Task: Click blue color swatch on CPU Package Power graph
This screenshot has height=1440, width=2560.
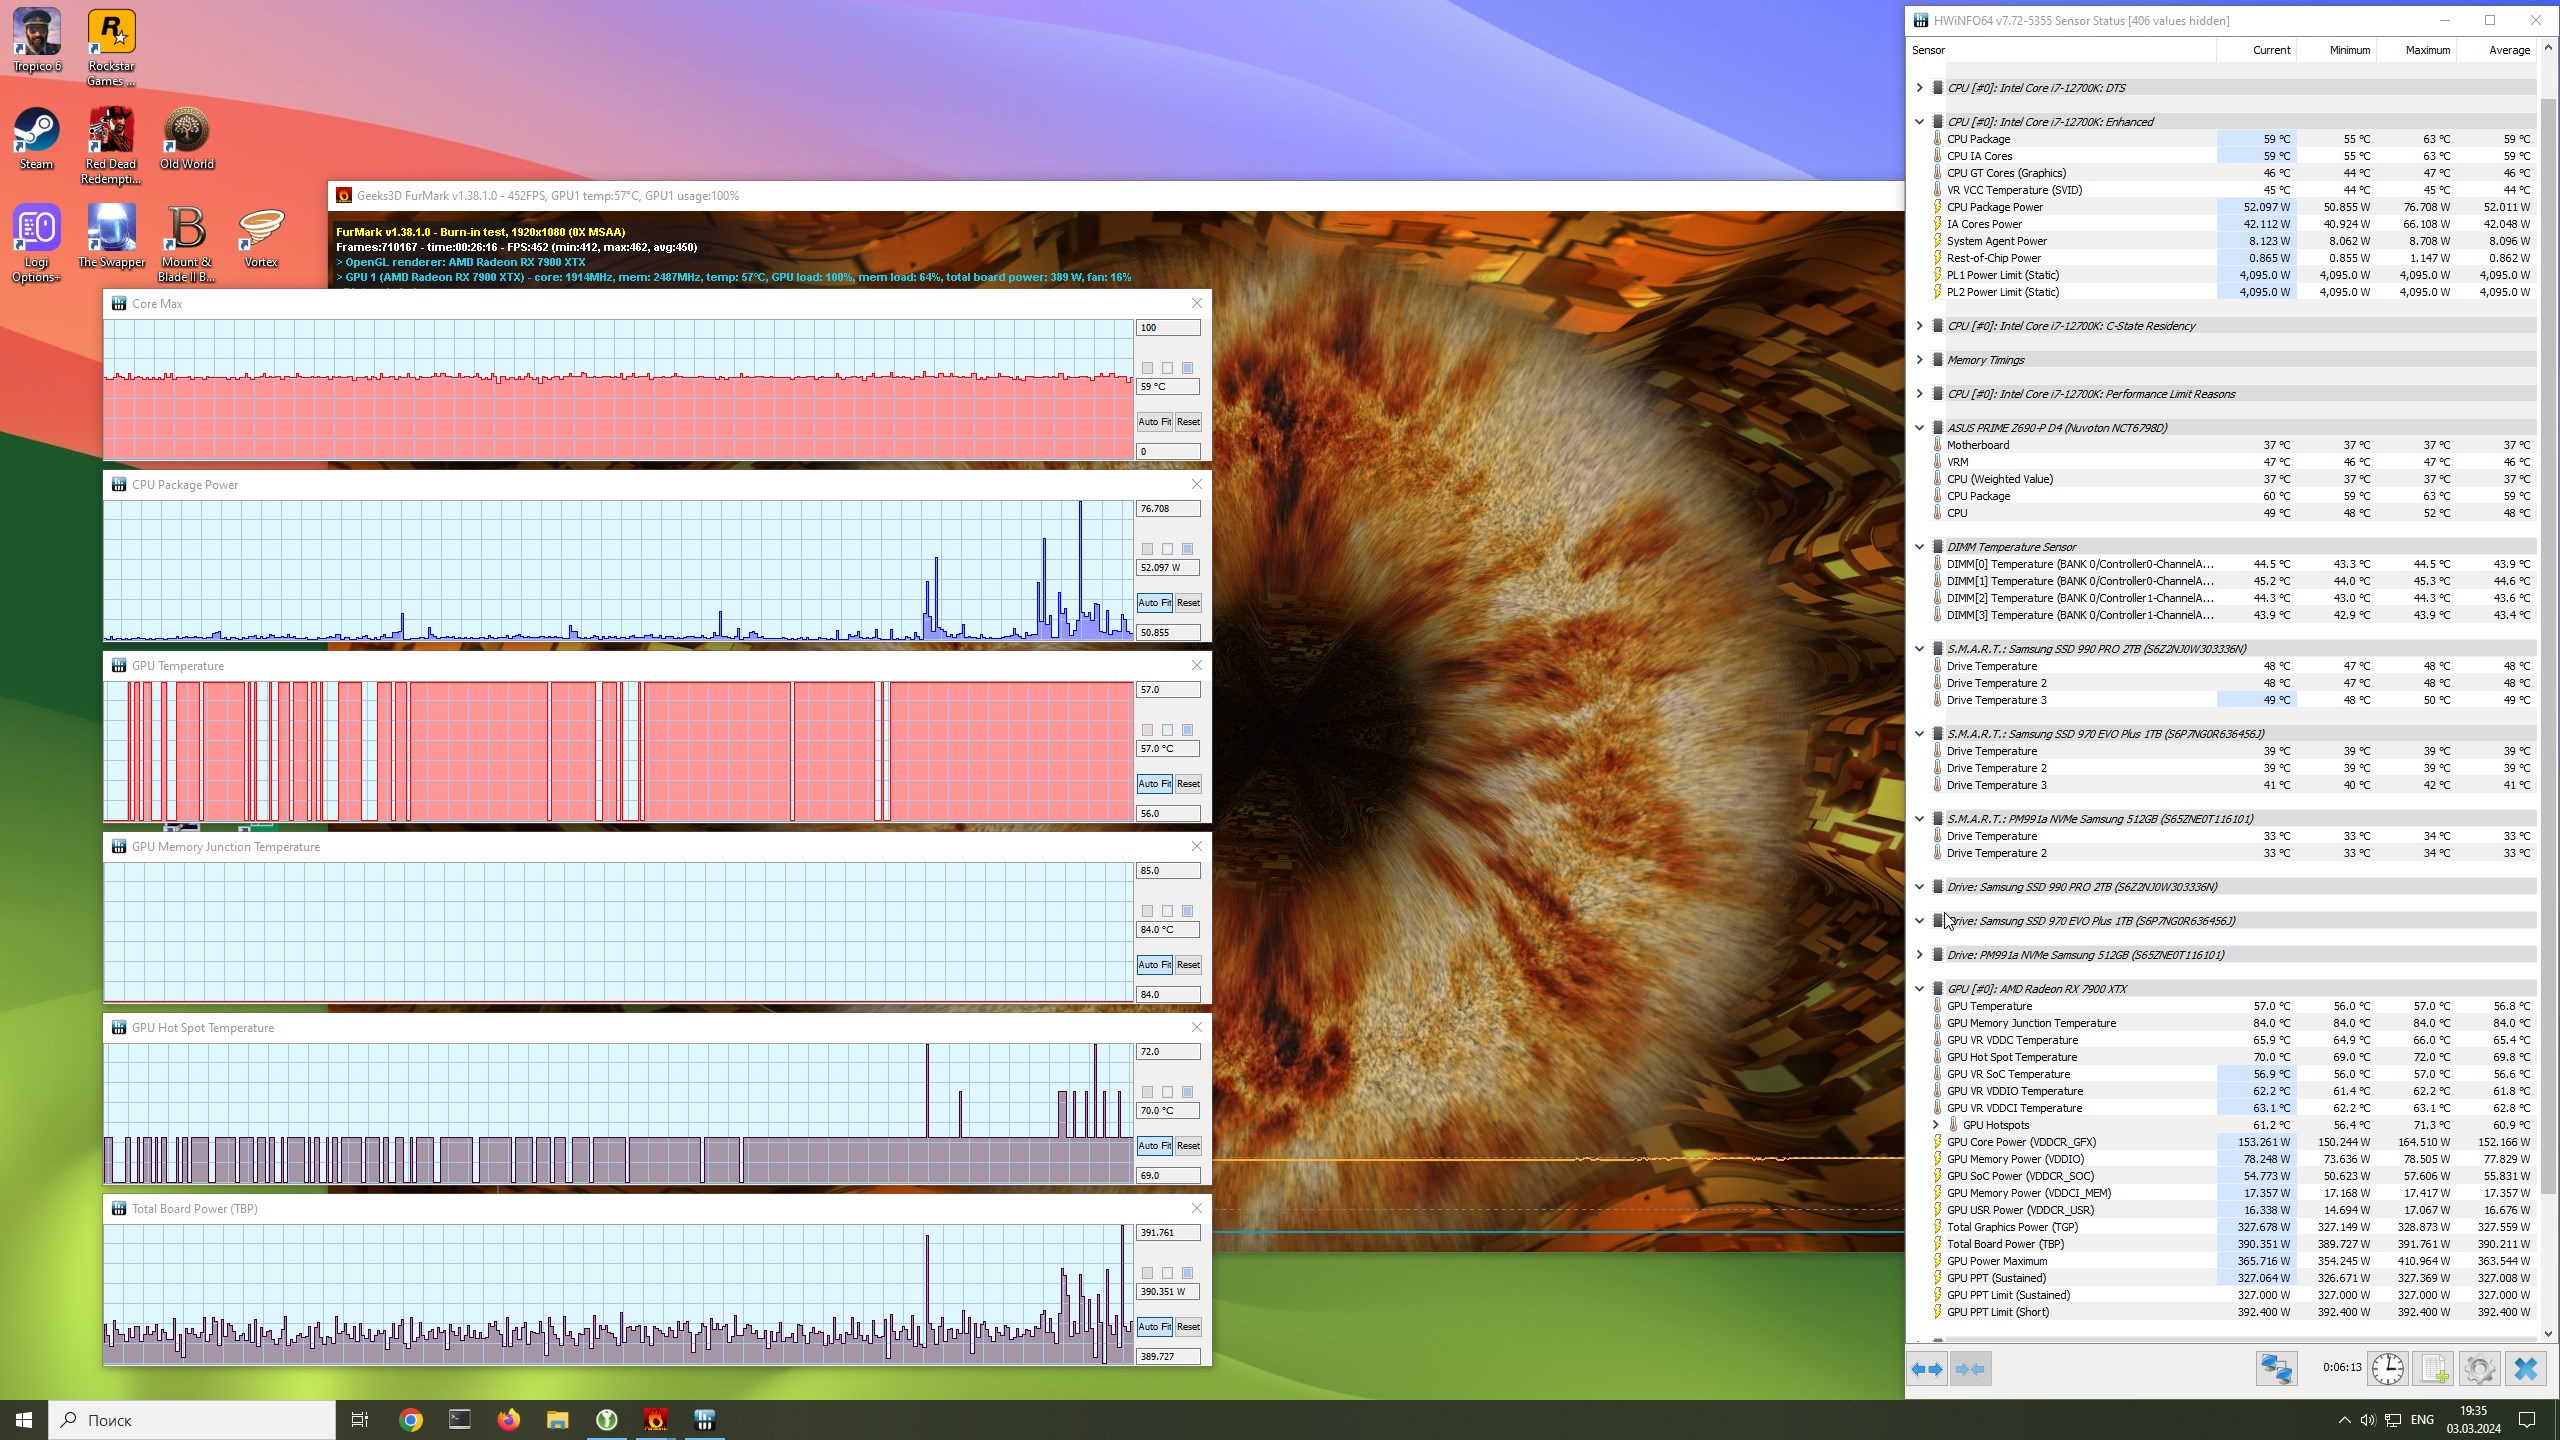Action: (x=1187, y=549)
